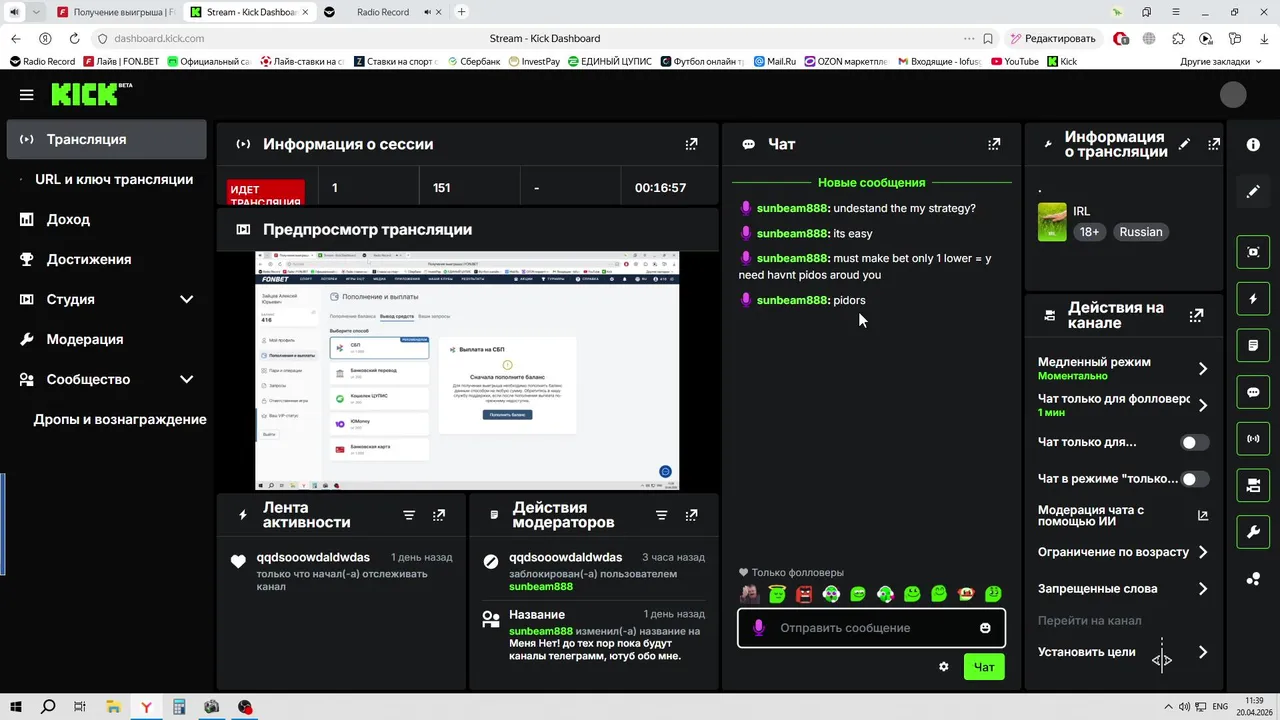
Task: Toggle chat bubble icon in right sidebar
Action: pyautogui.click(x=1253, y=393)
